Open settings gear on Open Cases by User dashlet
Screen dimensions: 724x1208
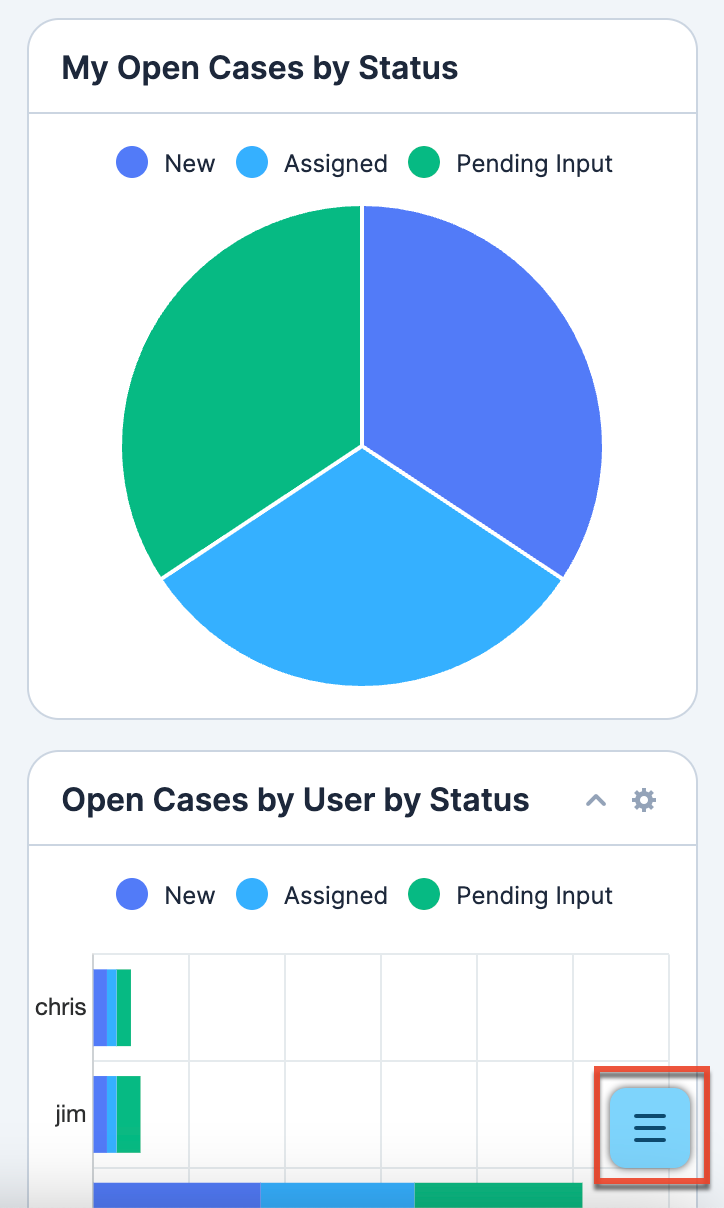(x=644, y=800)
